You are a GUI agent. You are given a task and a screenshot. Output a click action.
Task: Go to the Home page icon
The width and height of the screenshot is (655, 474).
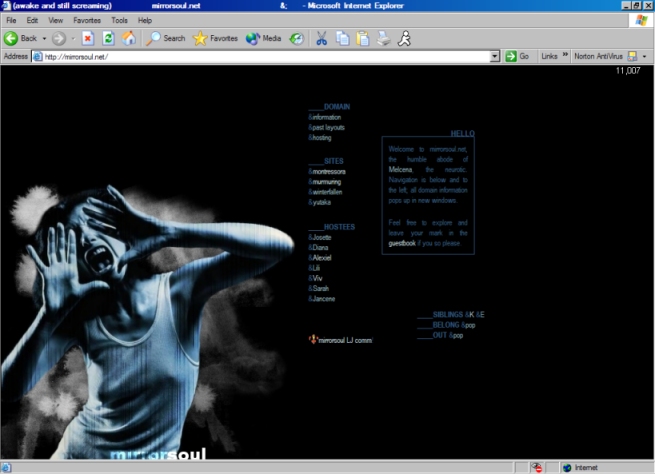pyautogui.click(x=128, y=38)
